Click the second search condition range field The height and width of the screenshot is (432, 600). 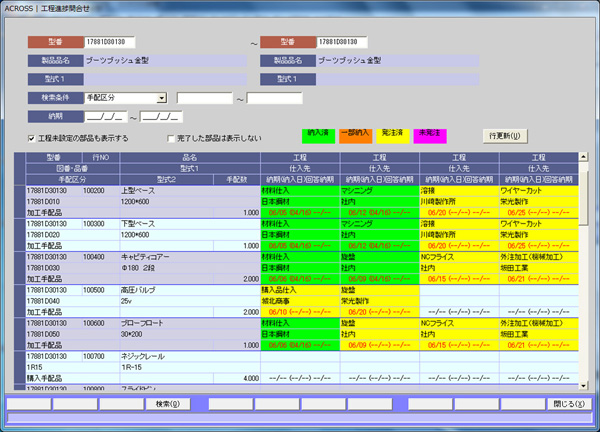coord(274,98)
